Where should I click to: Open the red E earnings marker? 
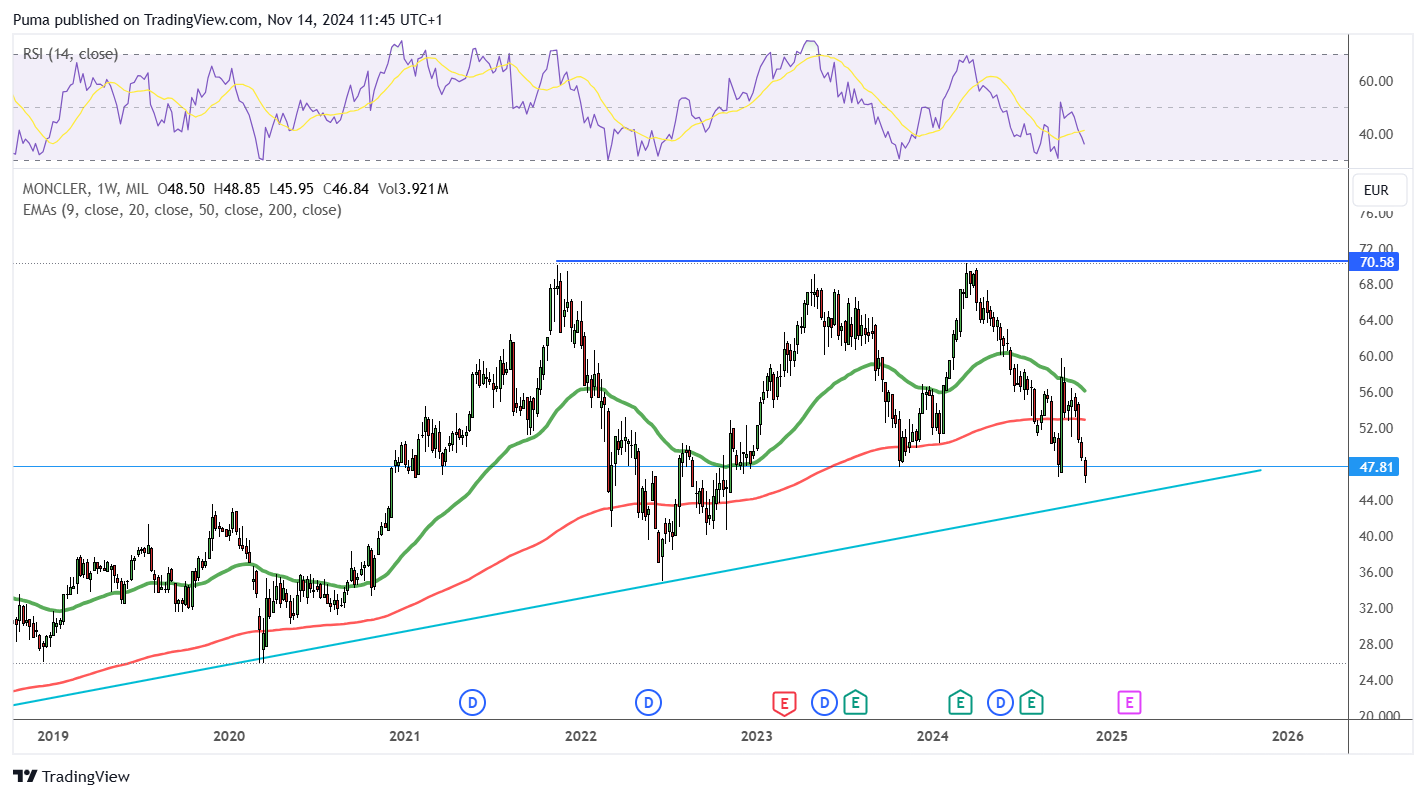784,703
